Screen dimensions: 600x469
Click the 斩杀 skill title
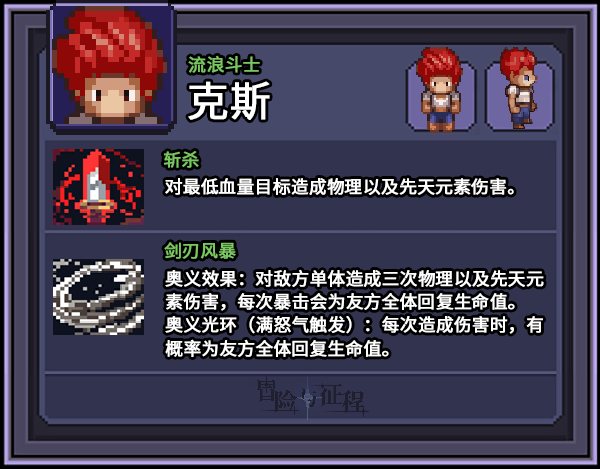click(181, 160)
